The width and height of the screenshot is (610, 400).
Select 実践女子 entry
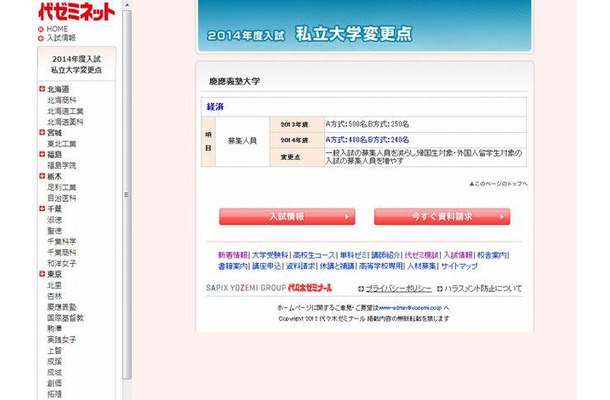[61, 340]
